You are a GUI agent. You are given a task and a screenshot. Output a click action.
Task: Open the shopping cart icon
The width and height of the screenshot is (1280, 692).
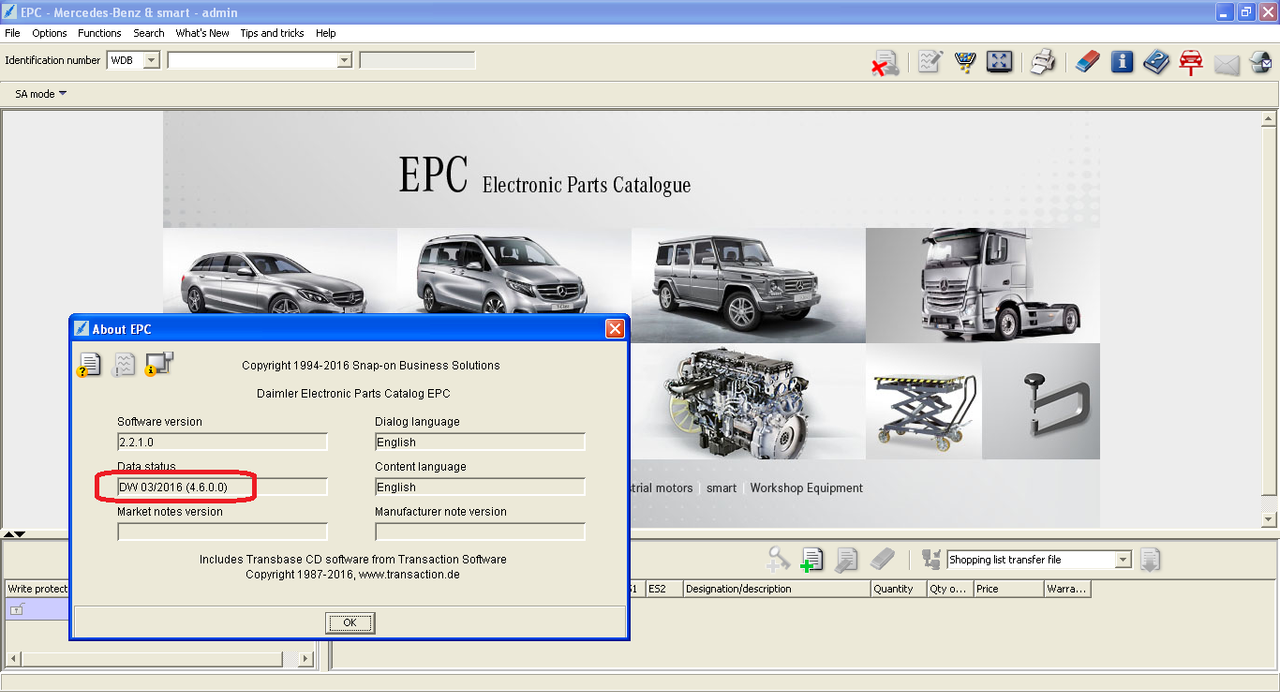point(965,62)
